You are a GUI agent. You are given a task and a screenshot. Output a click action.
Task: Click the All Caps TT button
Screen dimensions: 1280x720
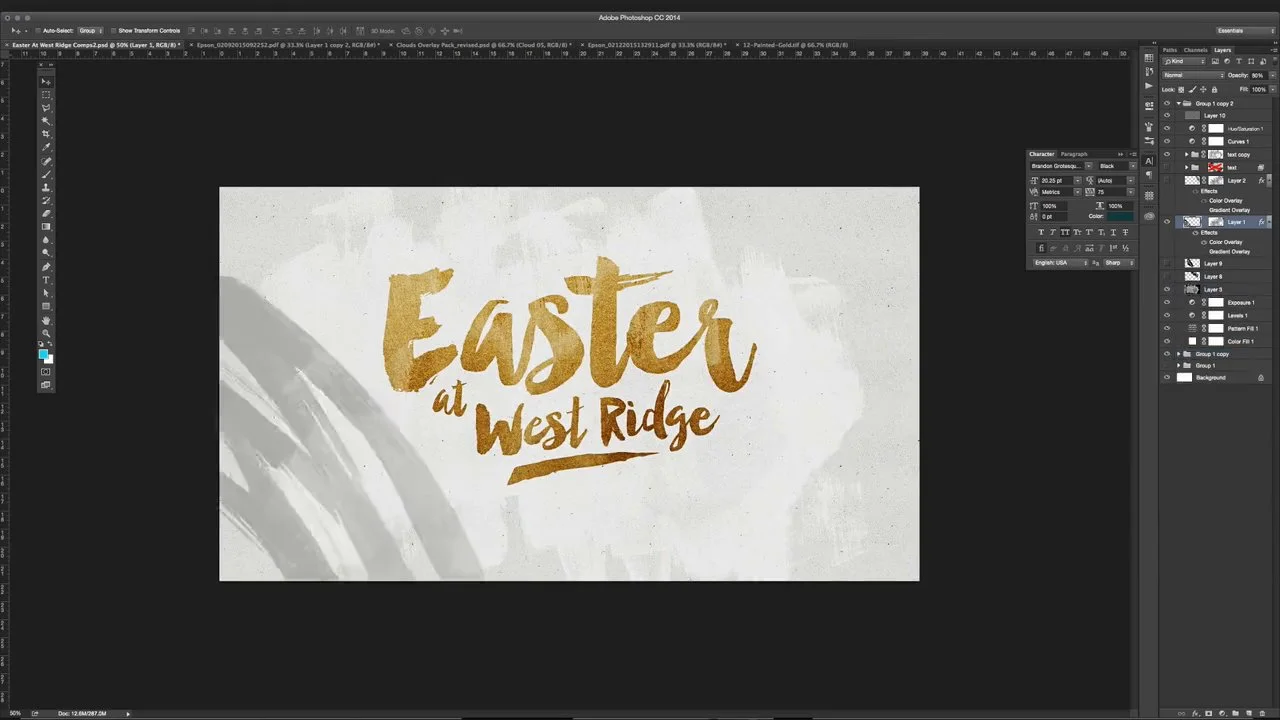pyautogui.click(x=1065, y=232)
